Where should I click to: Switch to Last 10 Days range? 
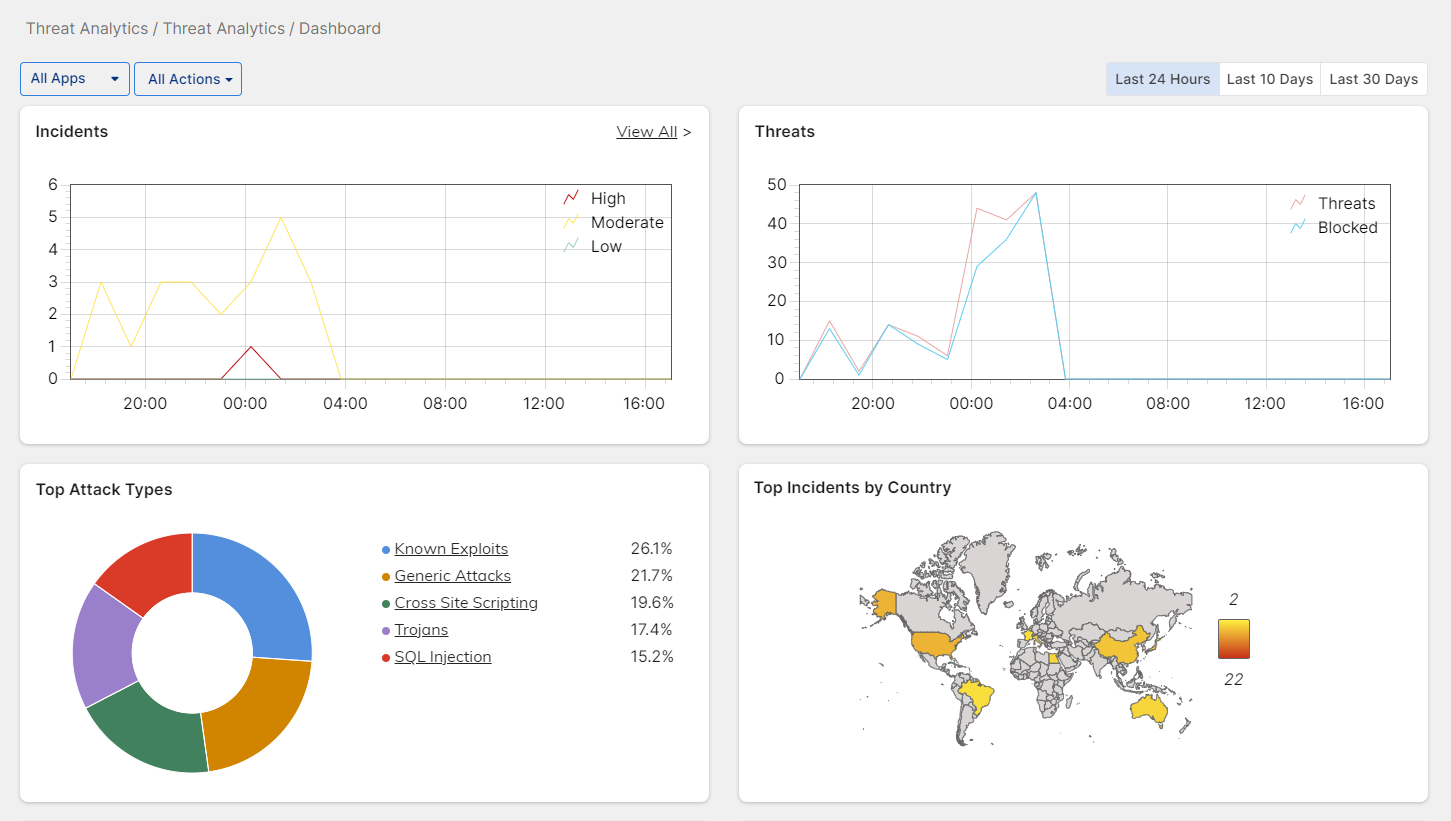(x=1269, y=79)
